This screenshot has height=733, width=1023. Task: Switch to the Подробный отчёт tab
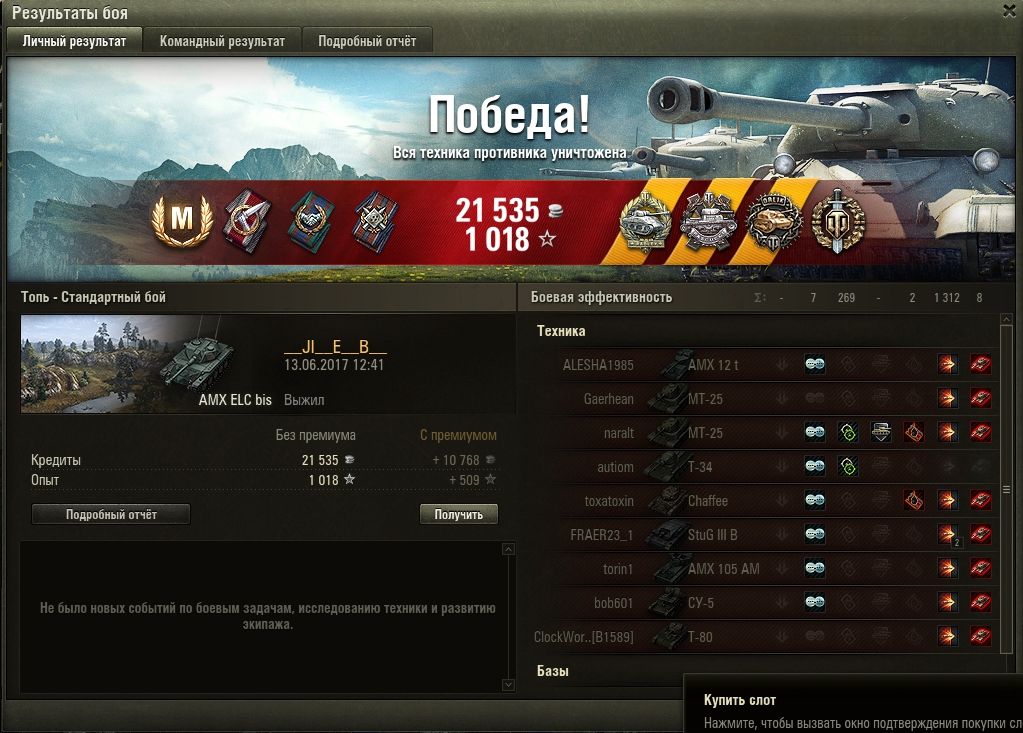click(x=367, y=41)
